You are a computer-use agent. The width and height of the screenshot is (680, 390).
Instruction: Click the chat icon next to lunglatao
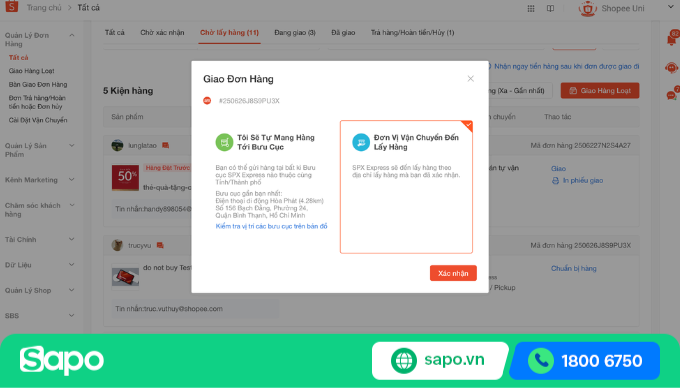(x=165, y=145)
